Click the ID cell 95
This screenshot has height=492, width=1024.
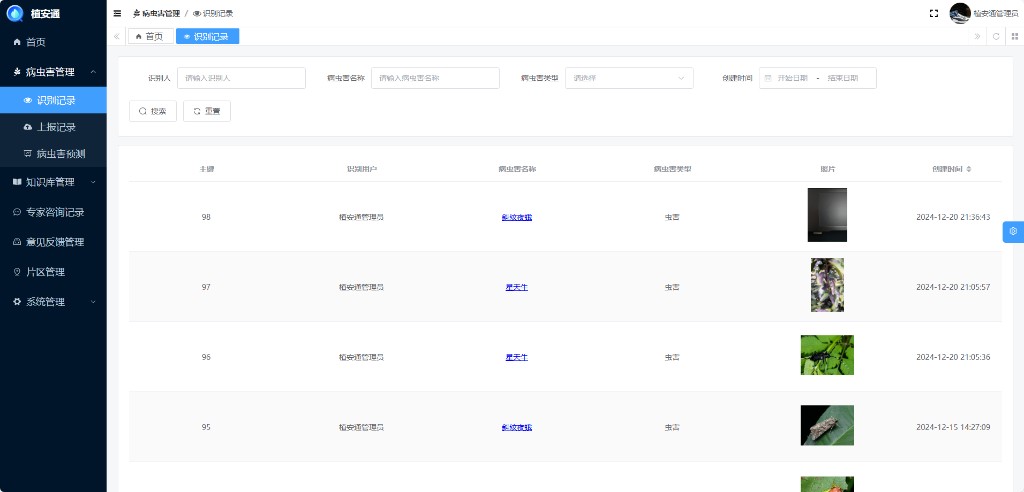point(206,427)
